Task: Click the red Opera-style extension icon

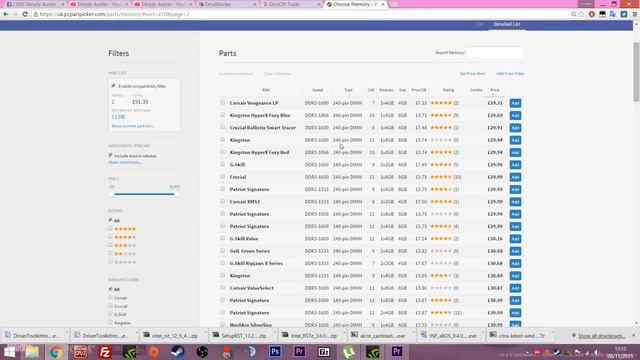Action: 591,14
